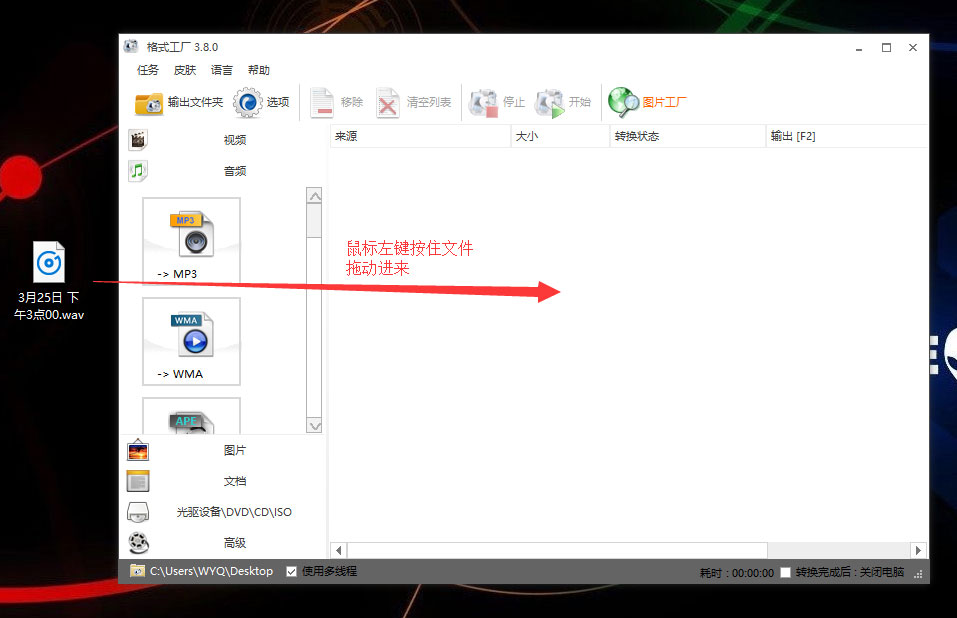Click the 停止 stop icon
957x618 pixels.
tap(483, 102)
